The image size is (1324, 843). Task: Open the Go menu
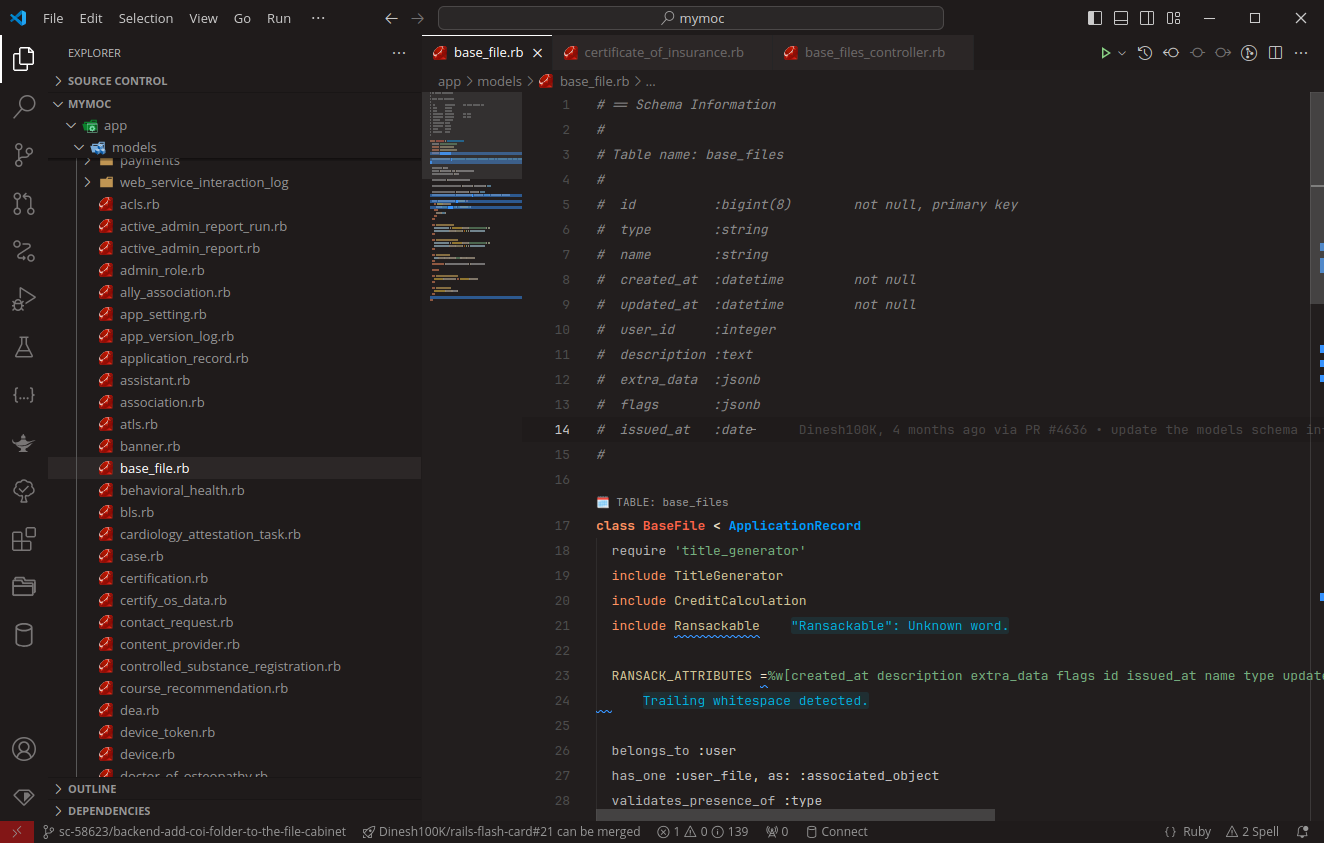(x=242, y=18)
